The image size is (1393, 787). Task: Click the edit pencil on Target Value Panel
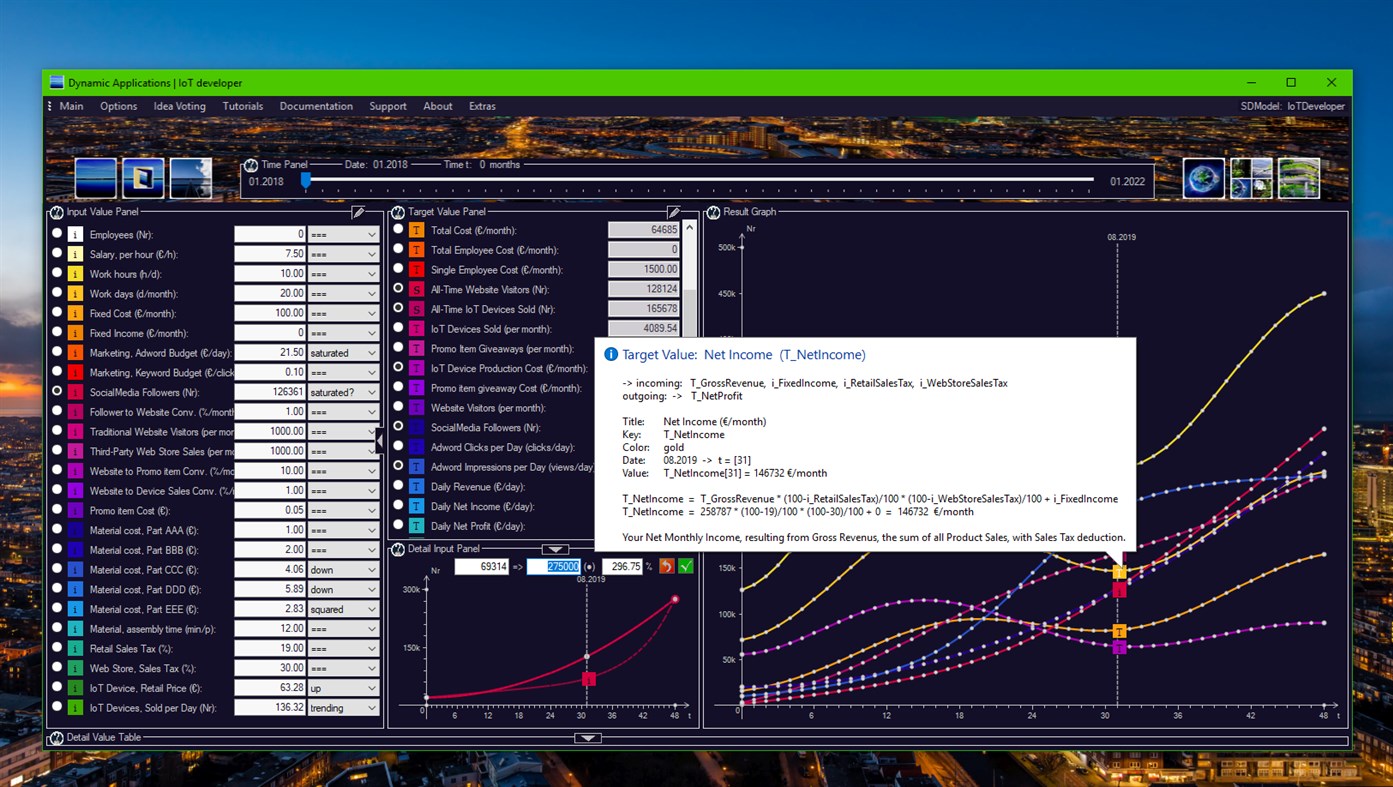(672, 211)
